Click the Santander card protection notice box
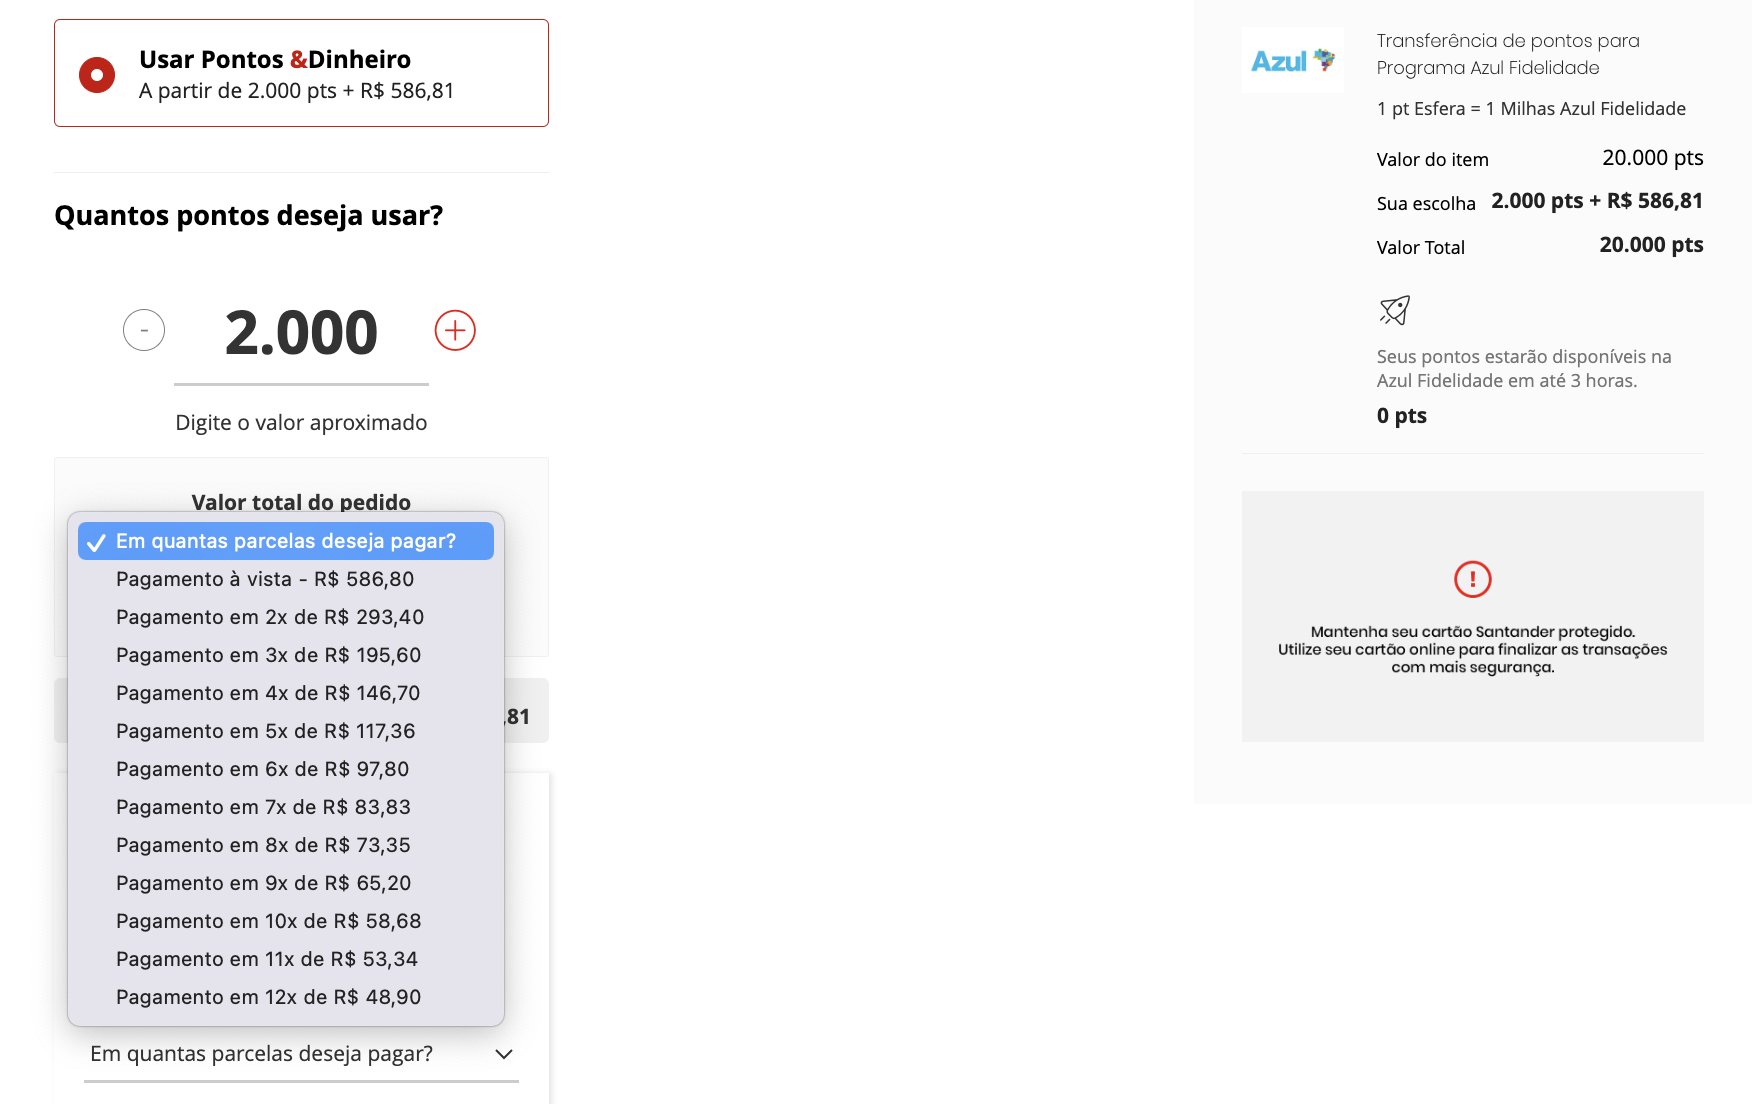The height and width of the screenshot is (1104, 1762). (x=1472, y=616)
